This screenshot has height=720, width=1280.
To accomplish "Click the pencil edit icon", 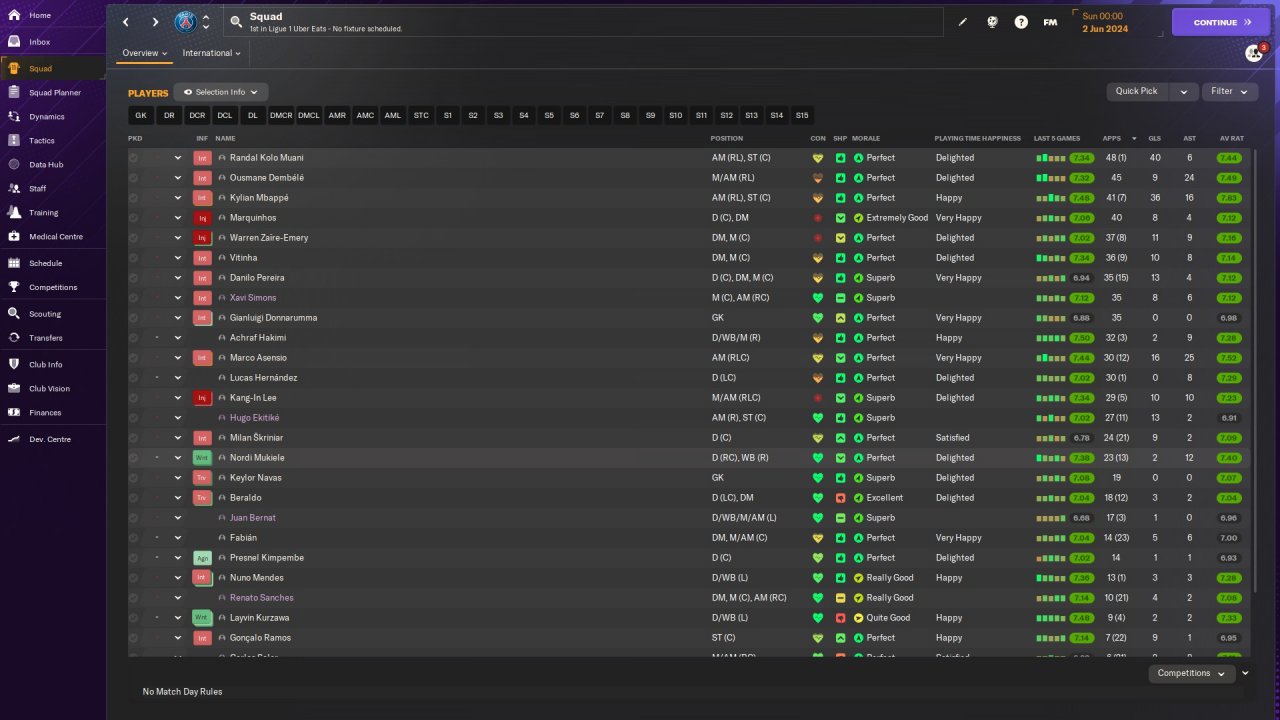I will coord(963,22).
